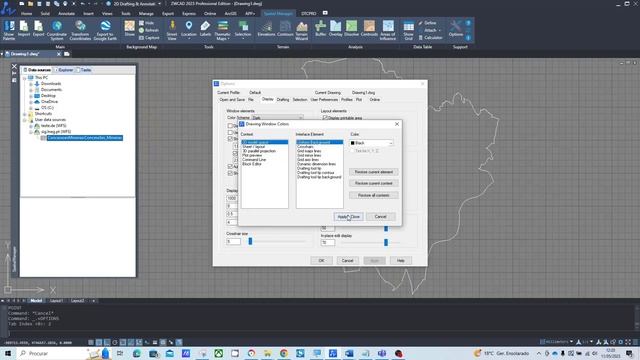Click the Elevations terrain icon
This screenshot has width=640, height=360.
[x=266, y=29]
